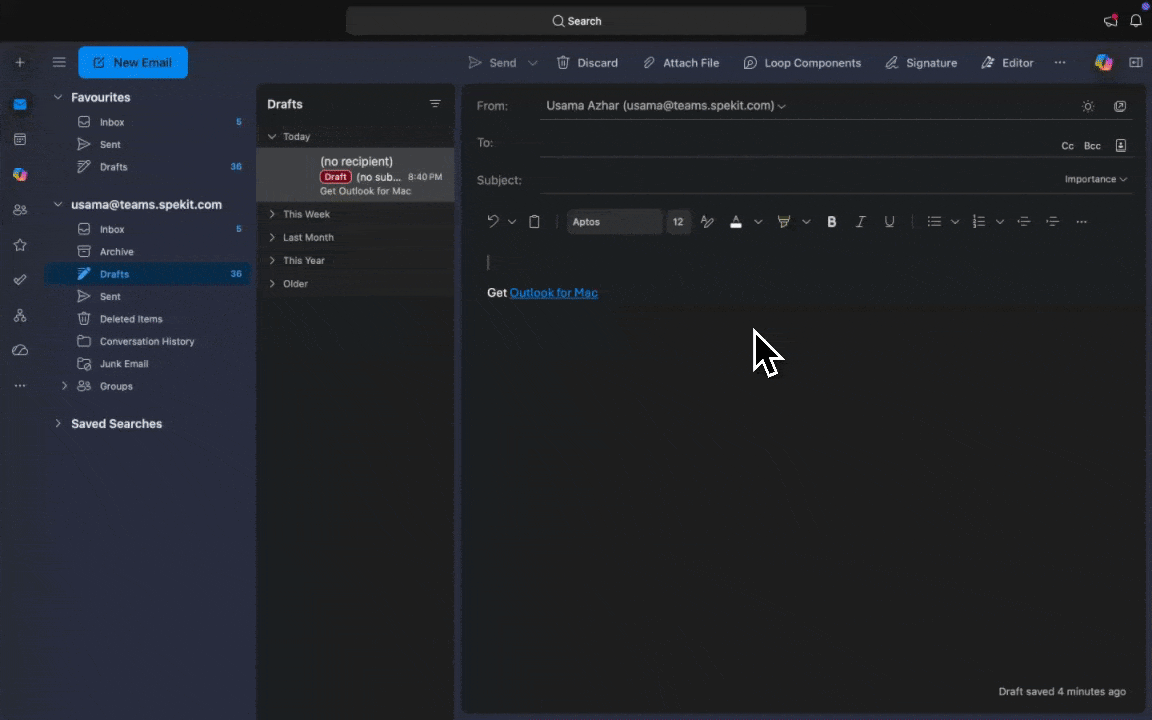1152x720 pixels.
Task: Follow the Outlook for Mac link
Action: [x=553, y=292]
